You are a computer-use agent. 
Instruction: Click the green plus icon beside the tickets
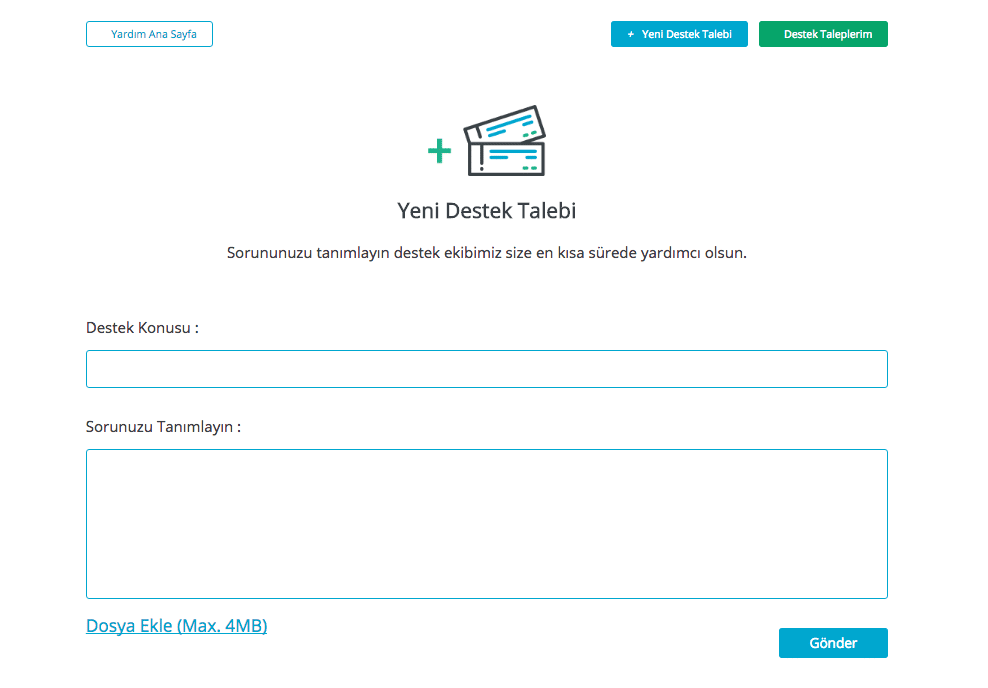(x=439, y=151)
